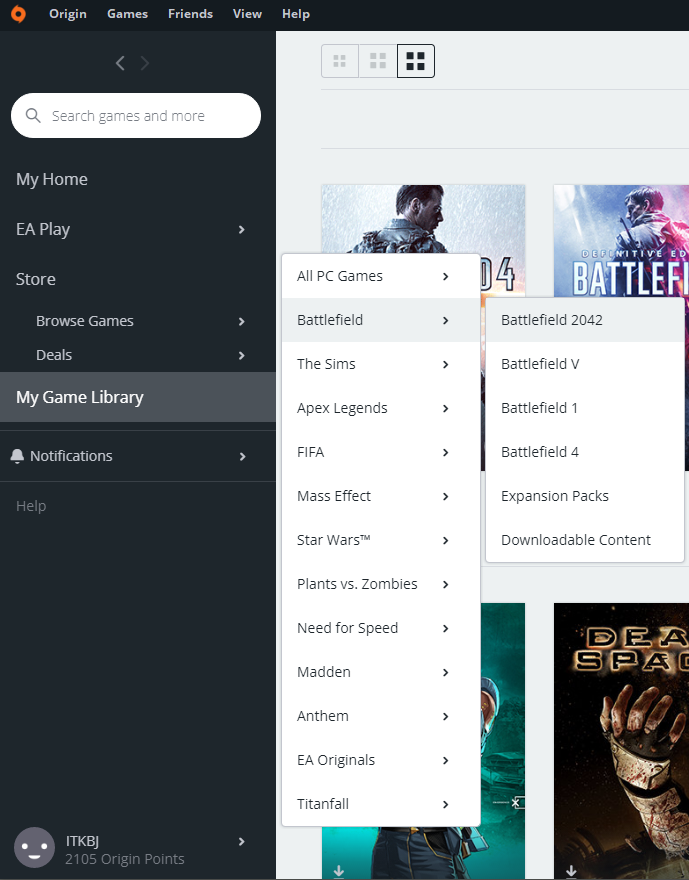Select Titanfall category
The height and width of the screenshot is (880, 689).
[381, 804]
